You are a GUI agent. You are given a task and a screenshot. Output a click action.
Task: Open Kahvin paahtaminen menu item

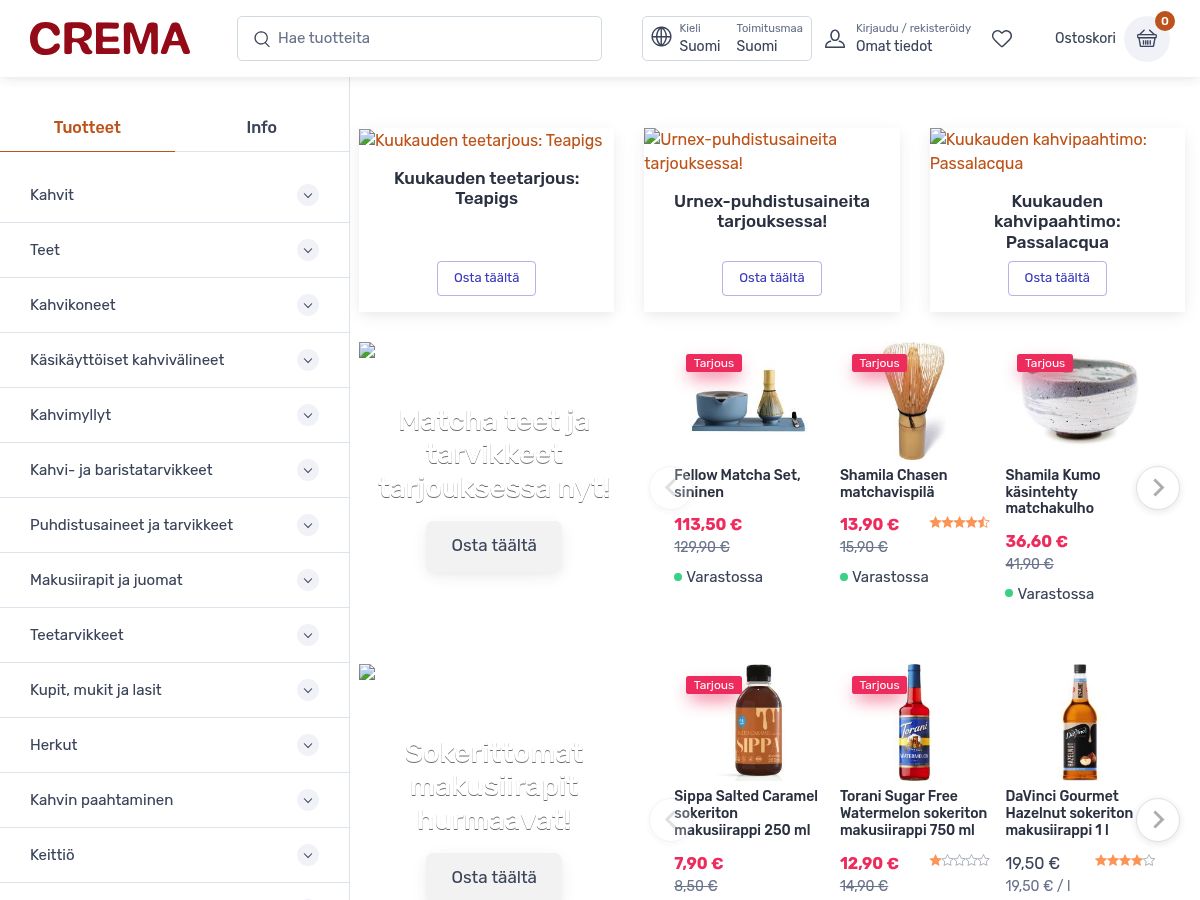pos(101,800)
